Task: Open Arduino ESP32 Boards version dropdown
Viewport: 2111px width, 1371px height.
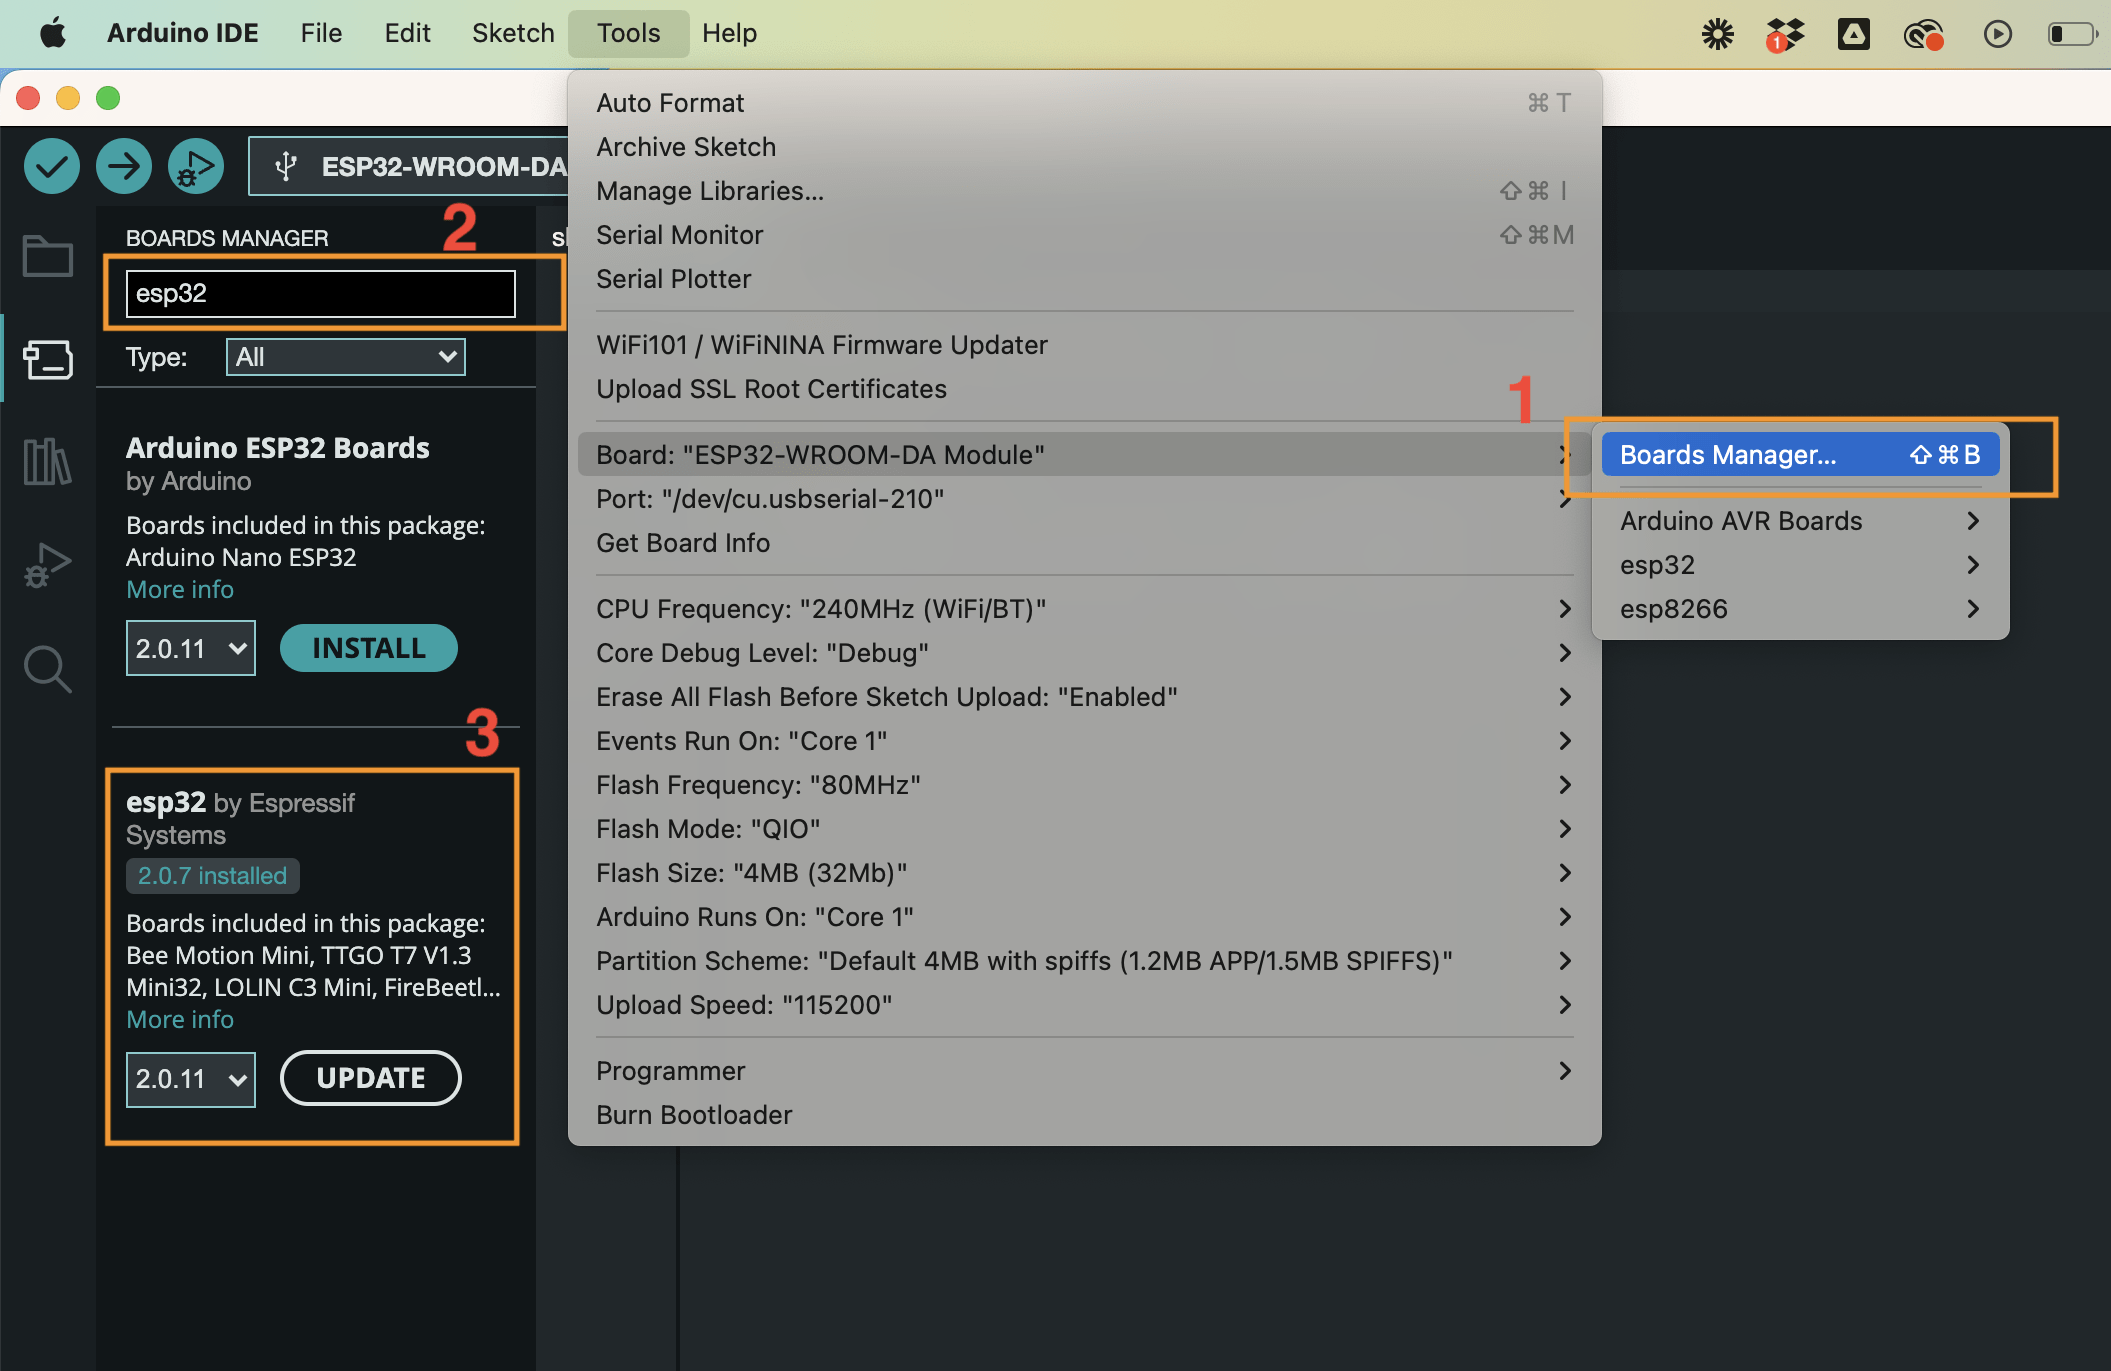Action: pyautogui.click(x=190, y=648)
